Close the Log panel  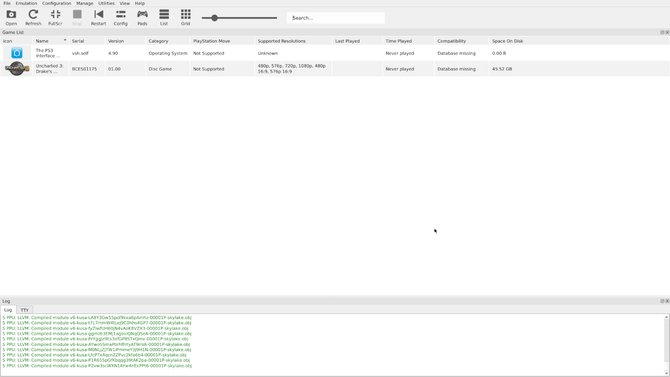point(667,301)
